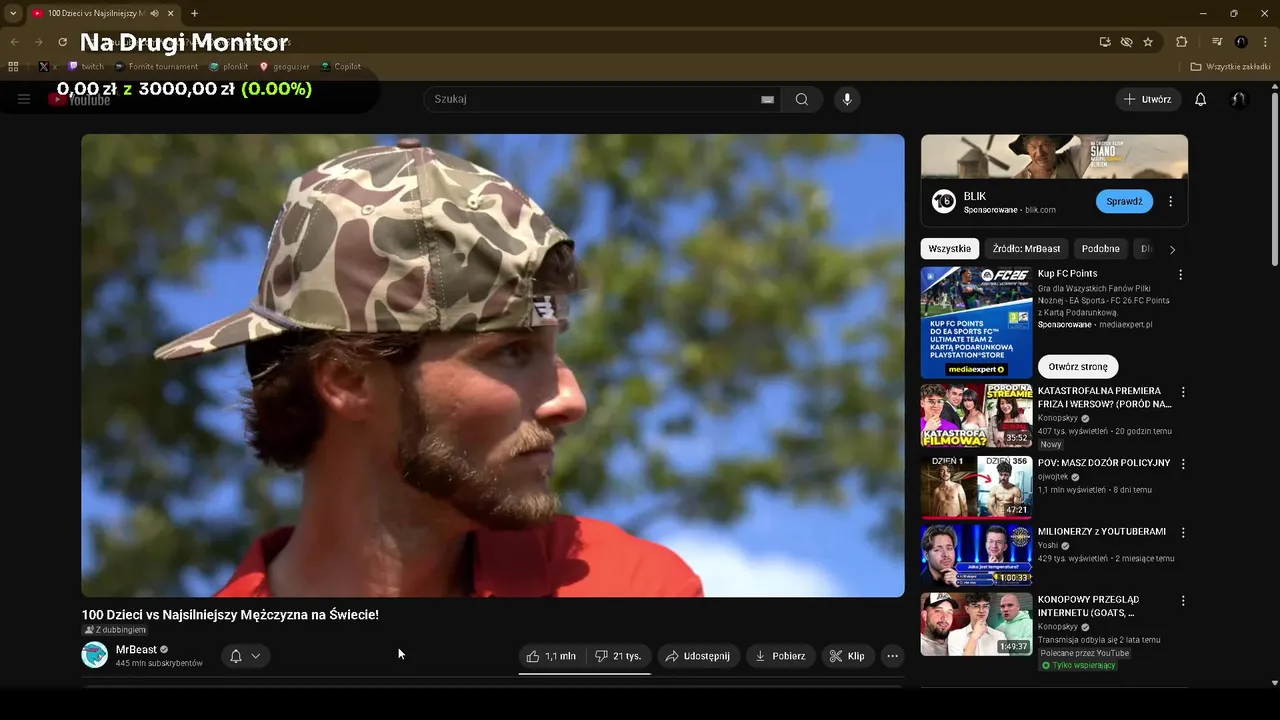Click the Sprawdź button on the BLIK ad
The image size is (1280, 720).
tap(1124, 201)
